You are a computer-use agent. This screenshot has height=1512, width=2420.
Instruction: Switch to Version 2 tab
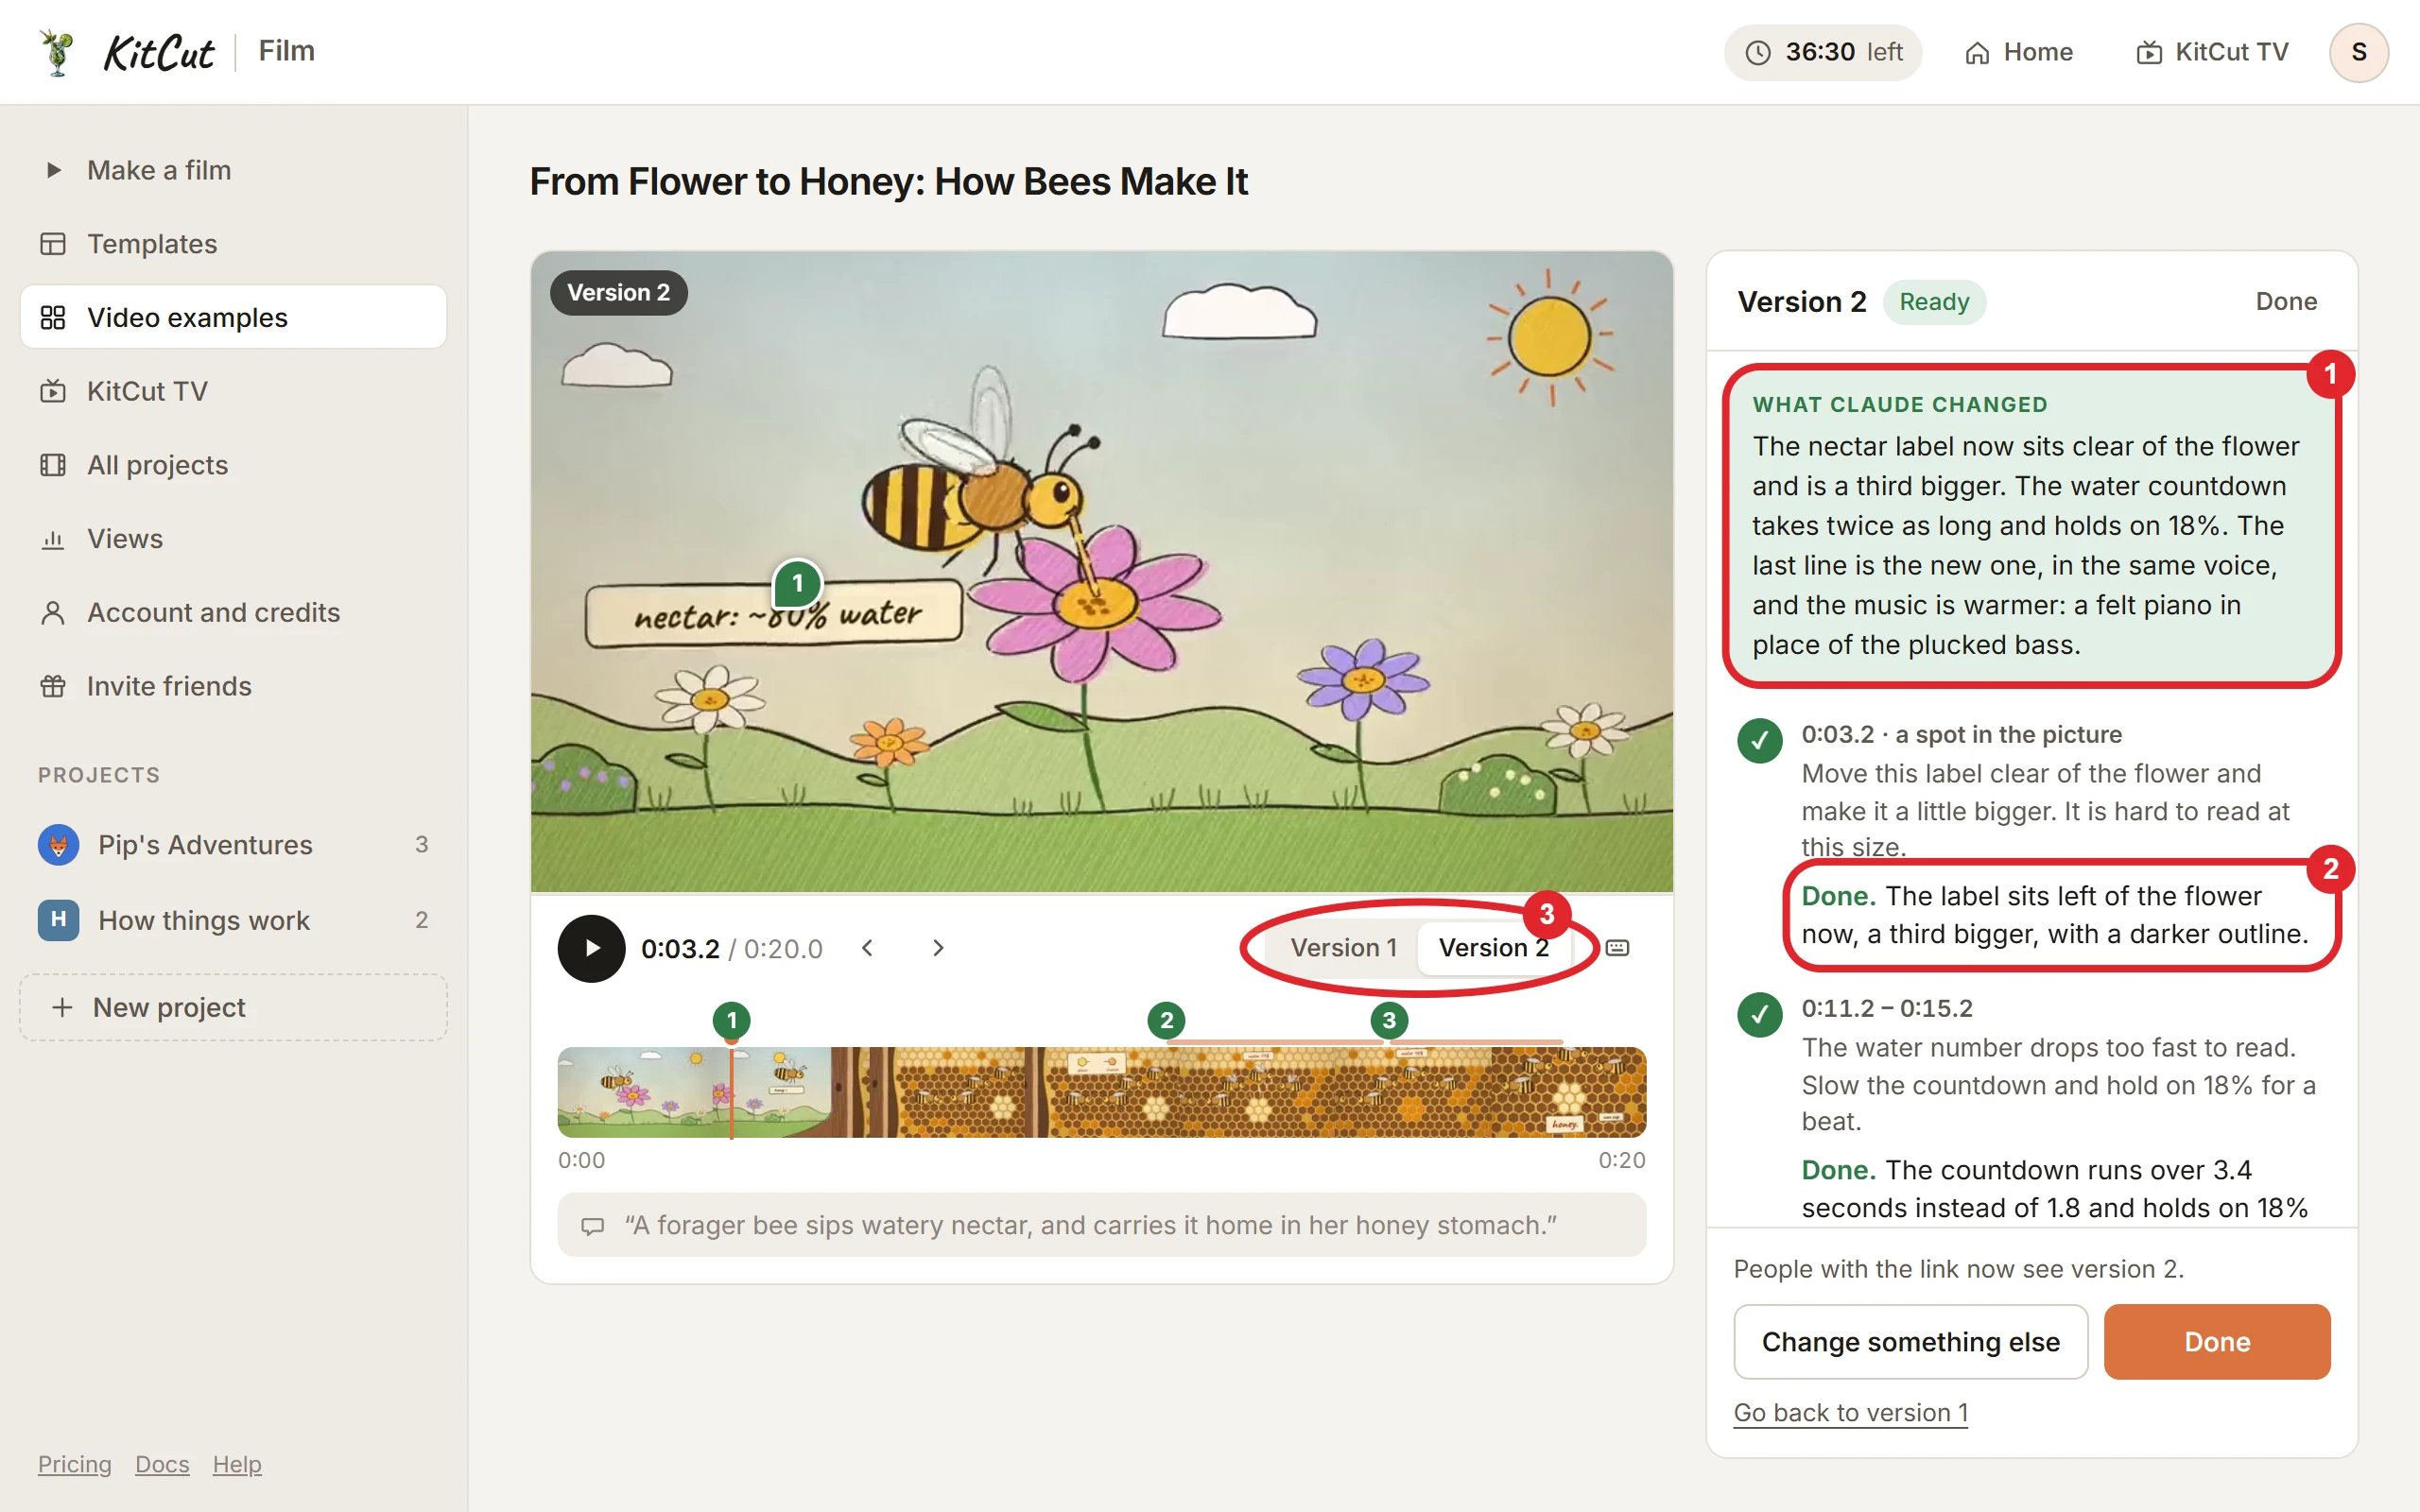[x=1493, y=948]
